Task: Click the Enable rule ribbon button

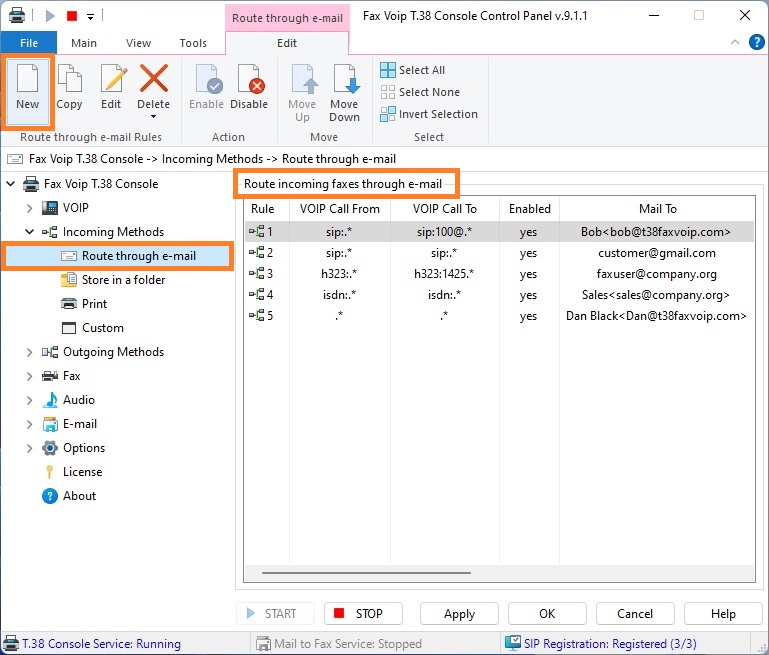Action: (x=206, y=87)
